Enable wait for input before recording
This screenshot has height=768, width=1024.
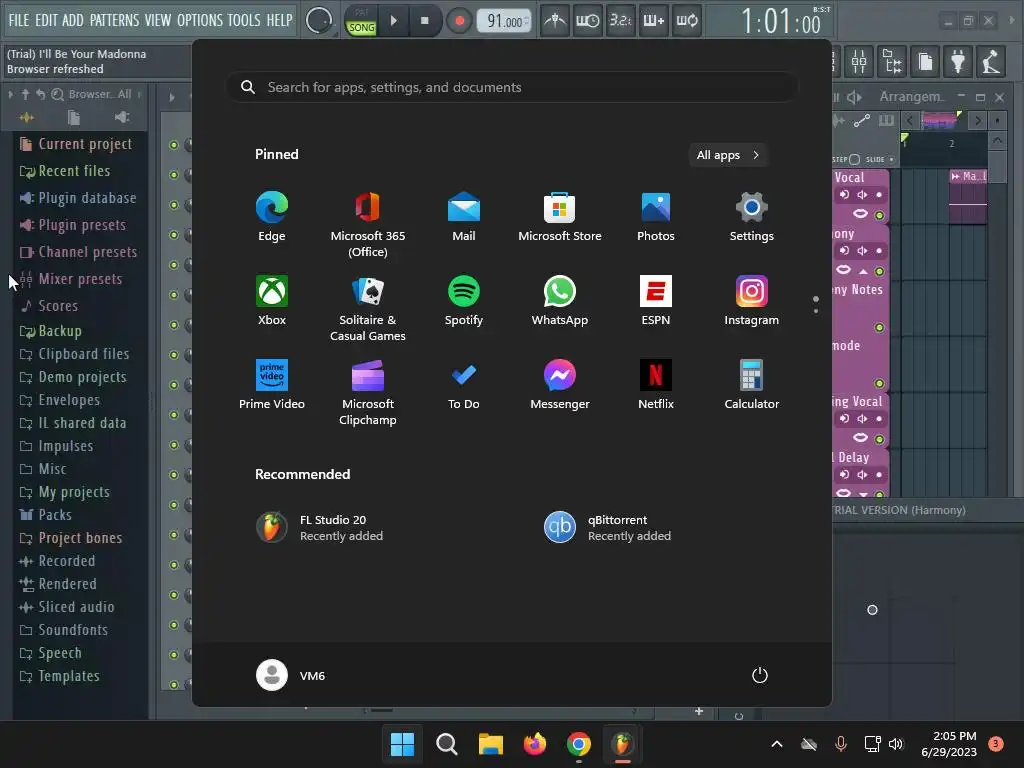(x=588, y=21)
